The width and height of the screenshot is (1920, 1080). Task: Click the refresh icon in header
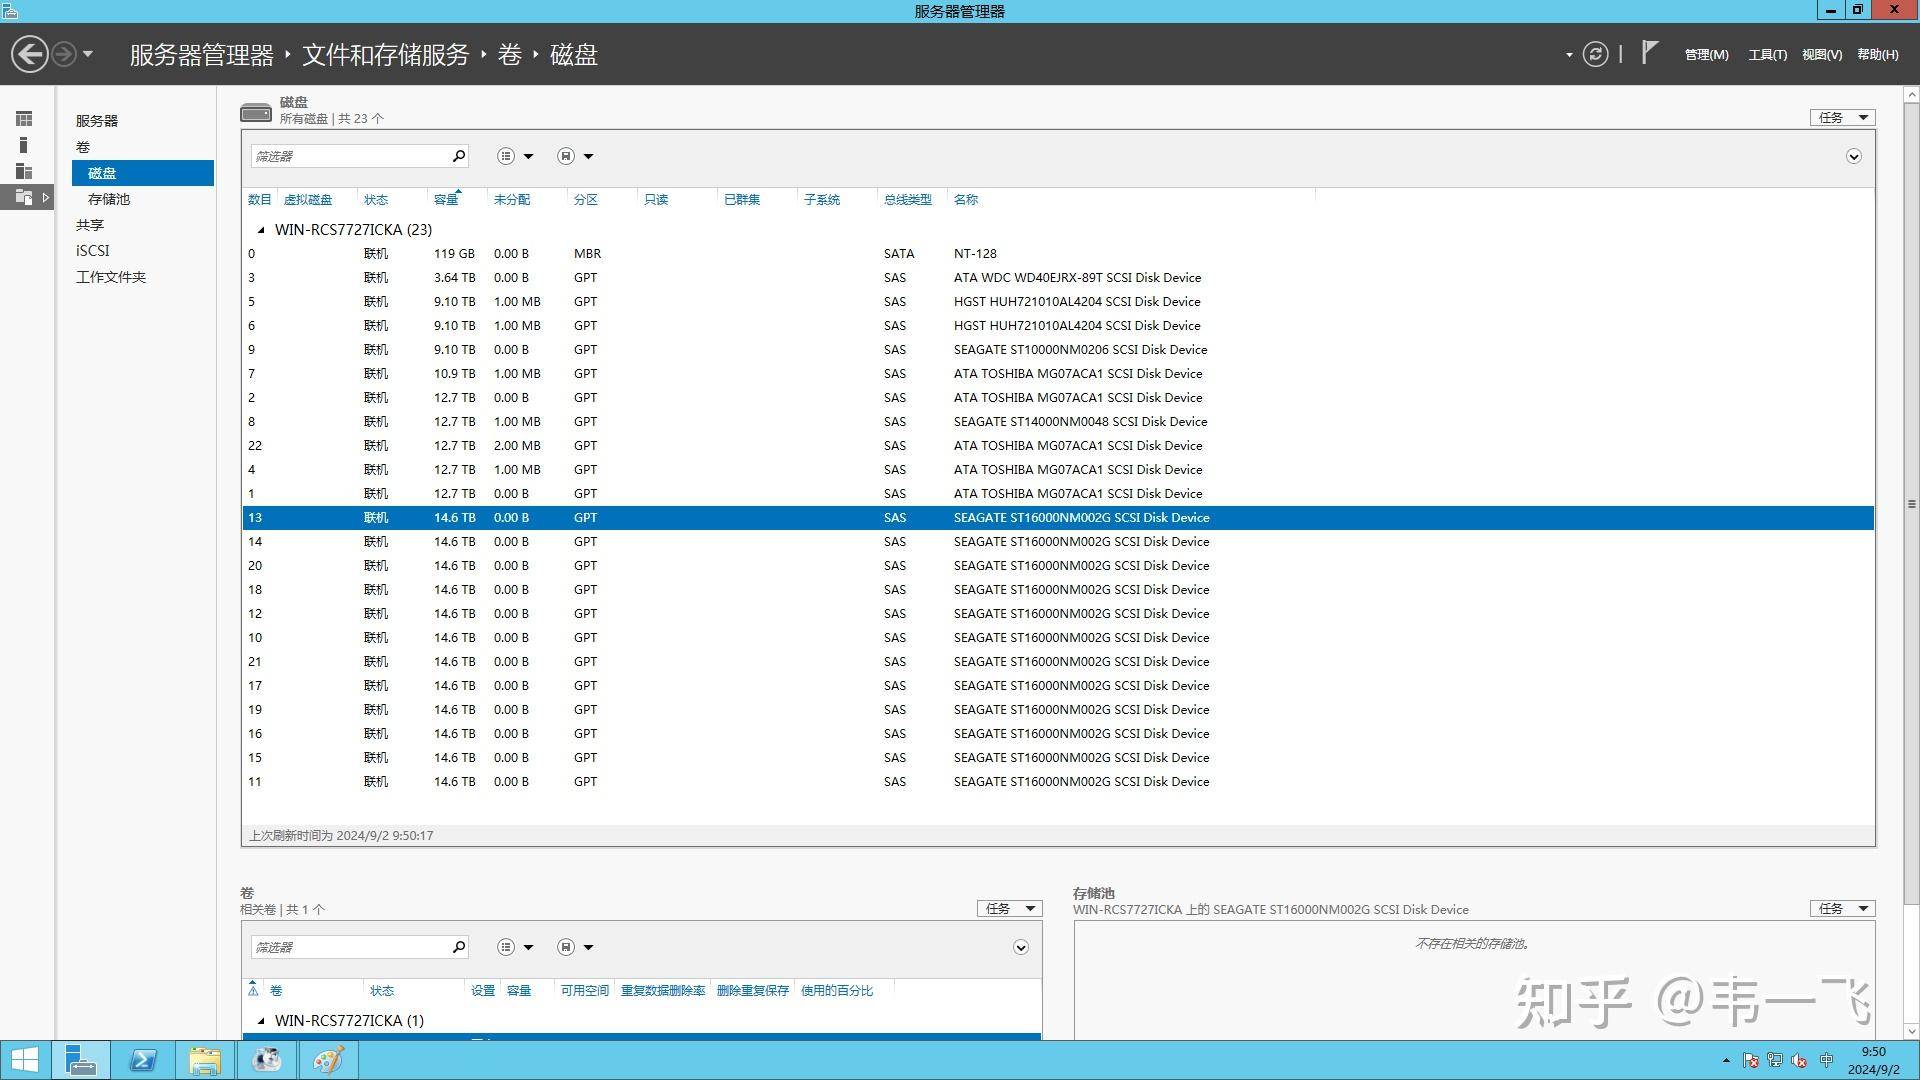click(1595, 54)
